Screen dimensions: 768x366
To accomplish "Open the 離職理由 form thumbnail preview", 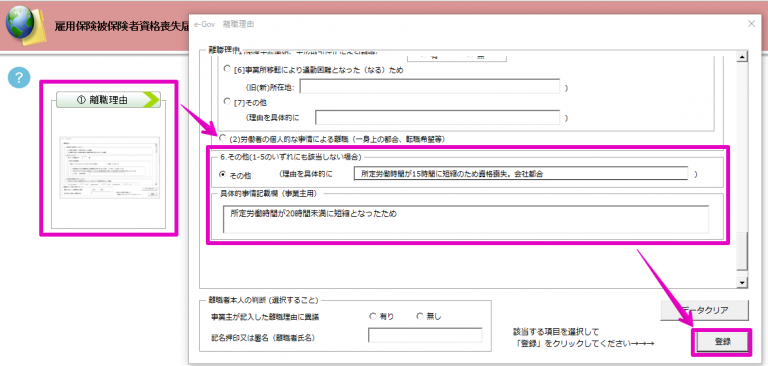I will 109,168.
